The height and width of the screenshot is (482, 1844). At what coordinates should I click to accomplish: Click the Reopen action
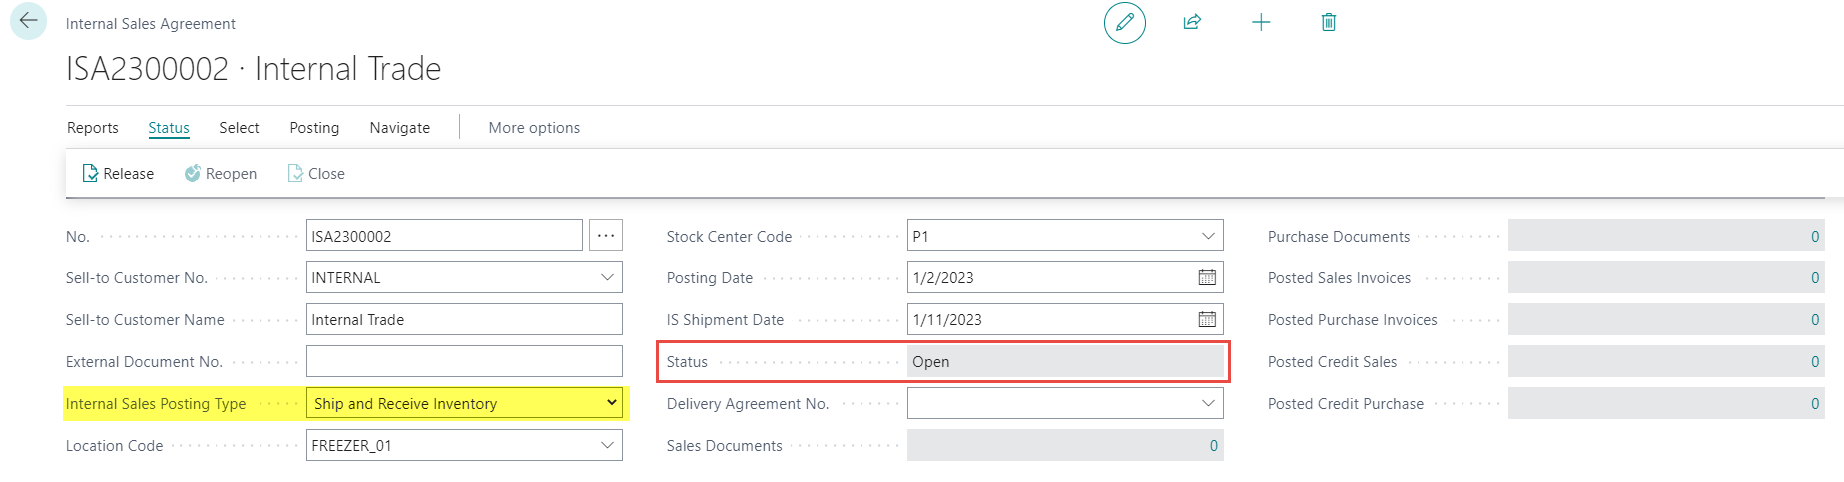pyautogui.click(x=221, y=174)
